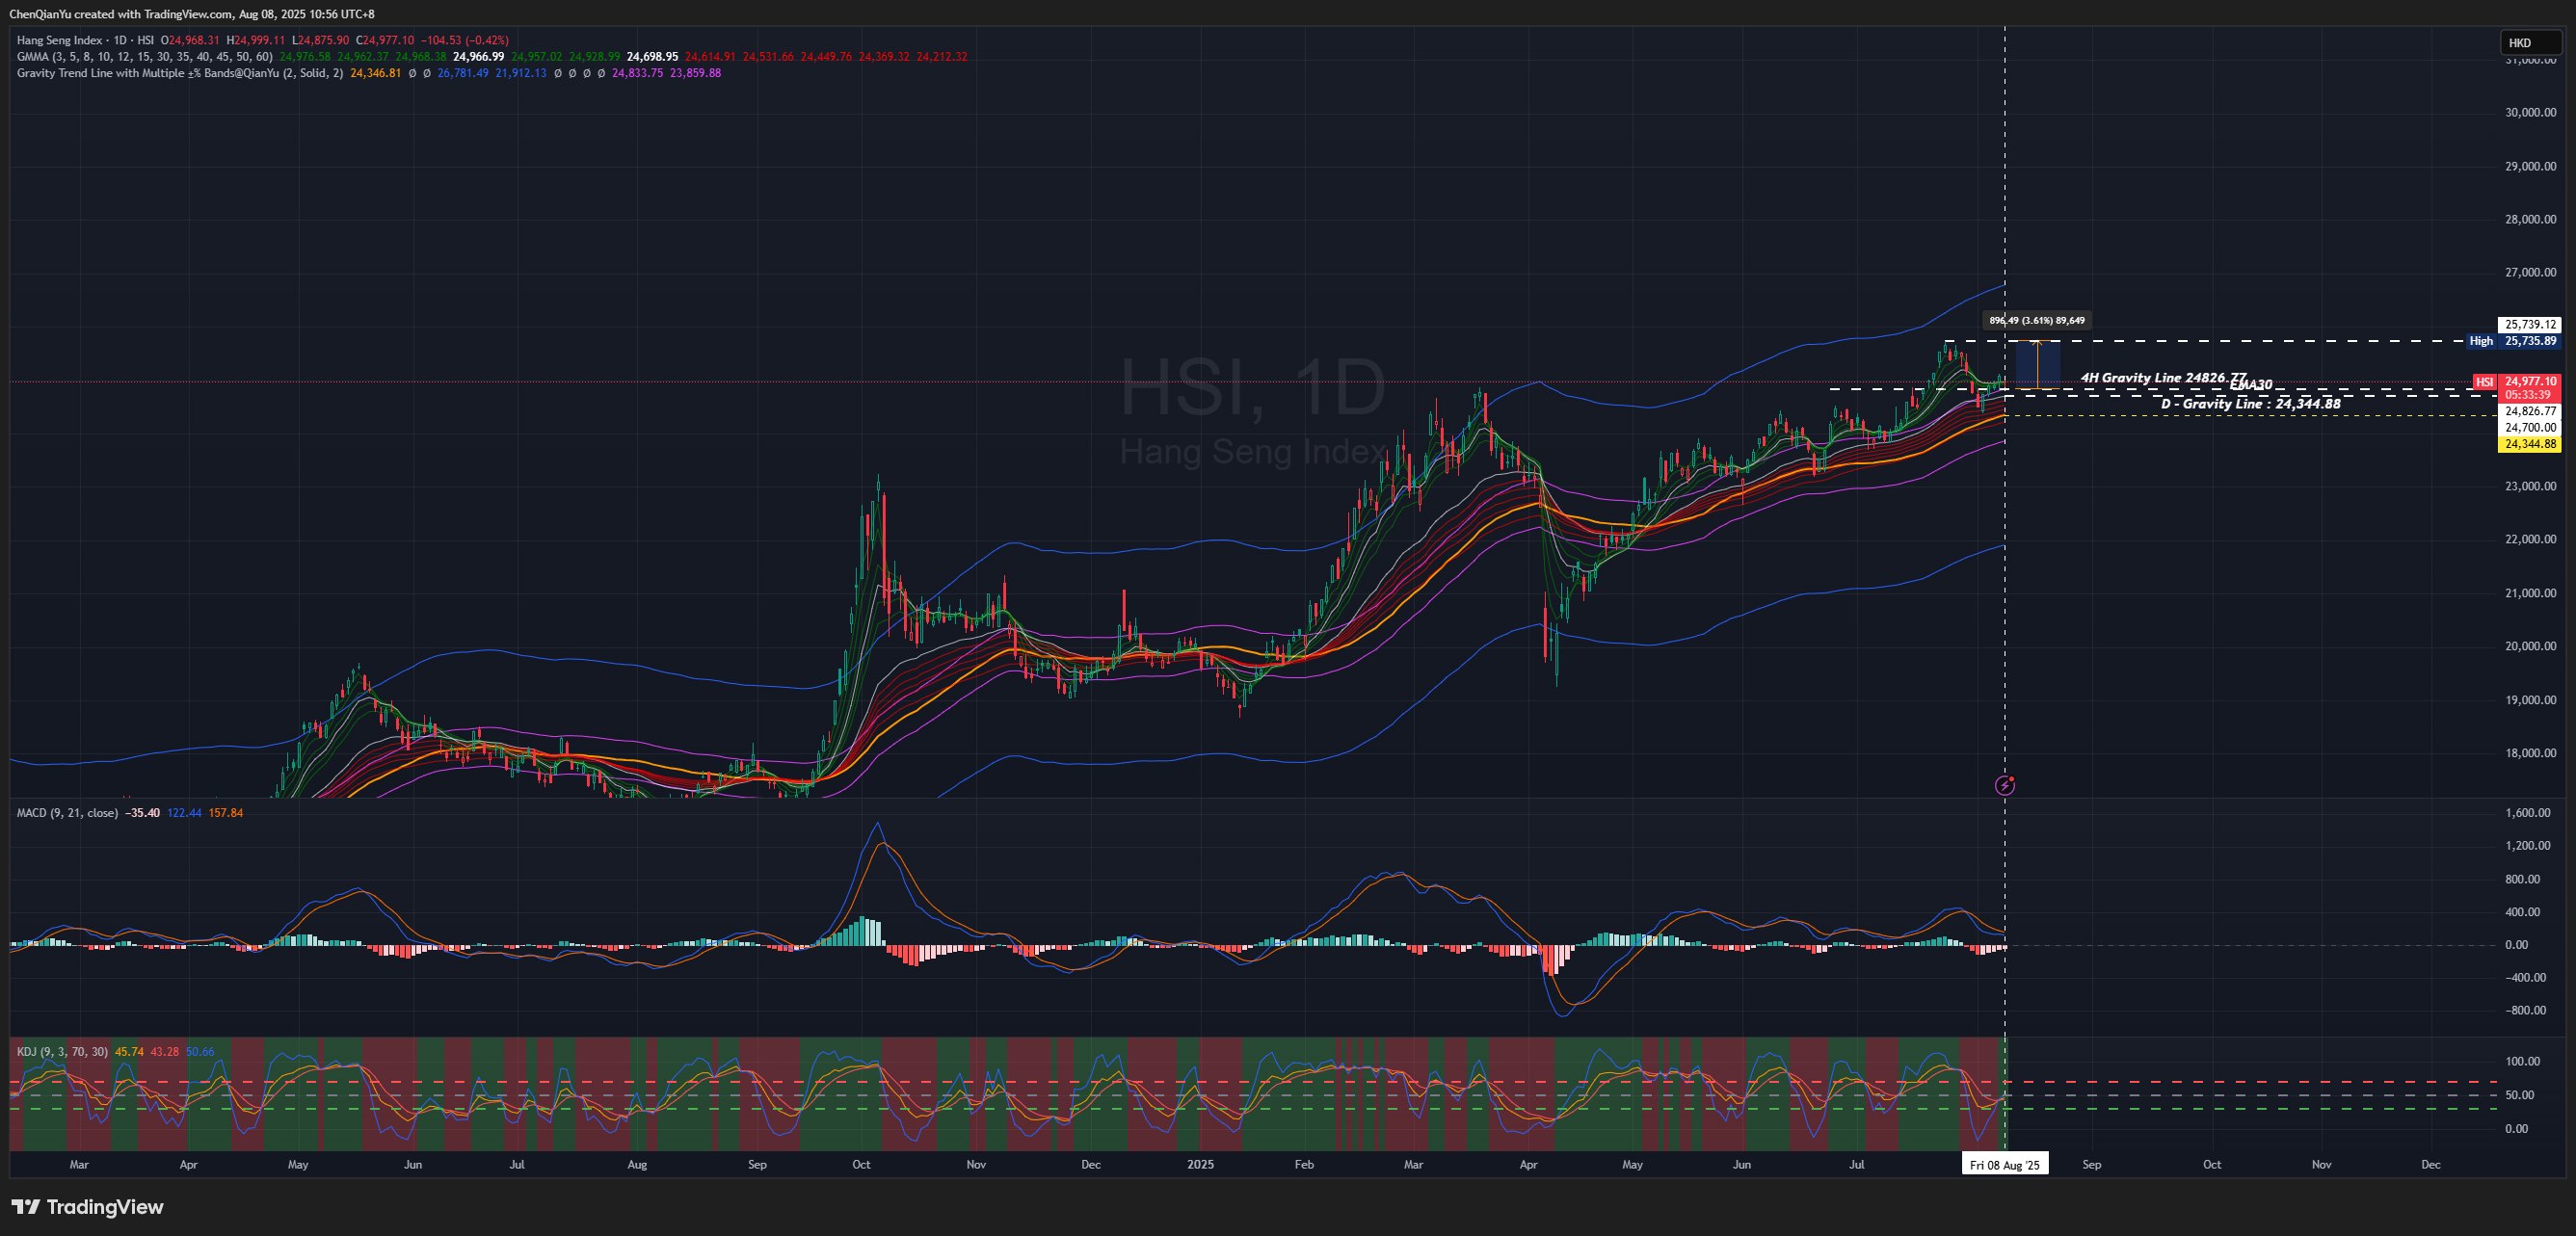Click the 1,600.00 MACD axis label
2576x1236 pixels.
coord(2526,813)
